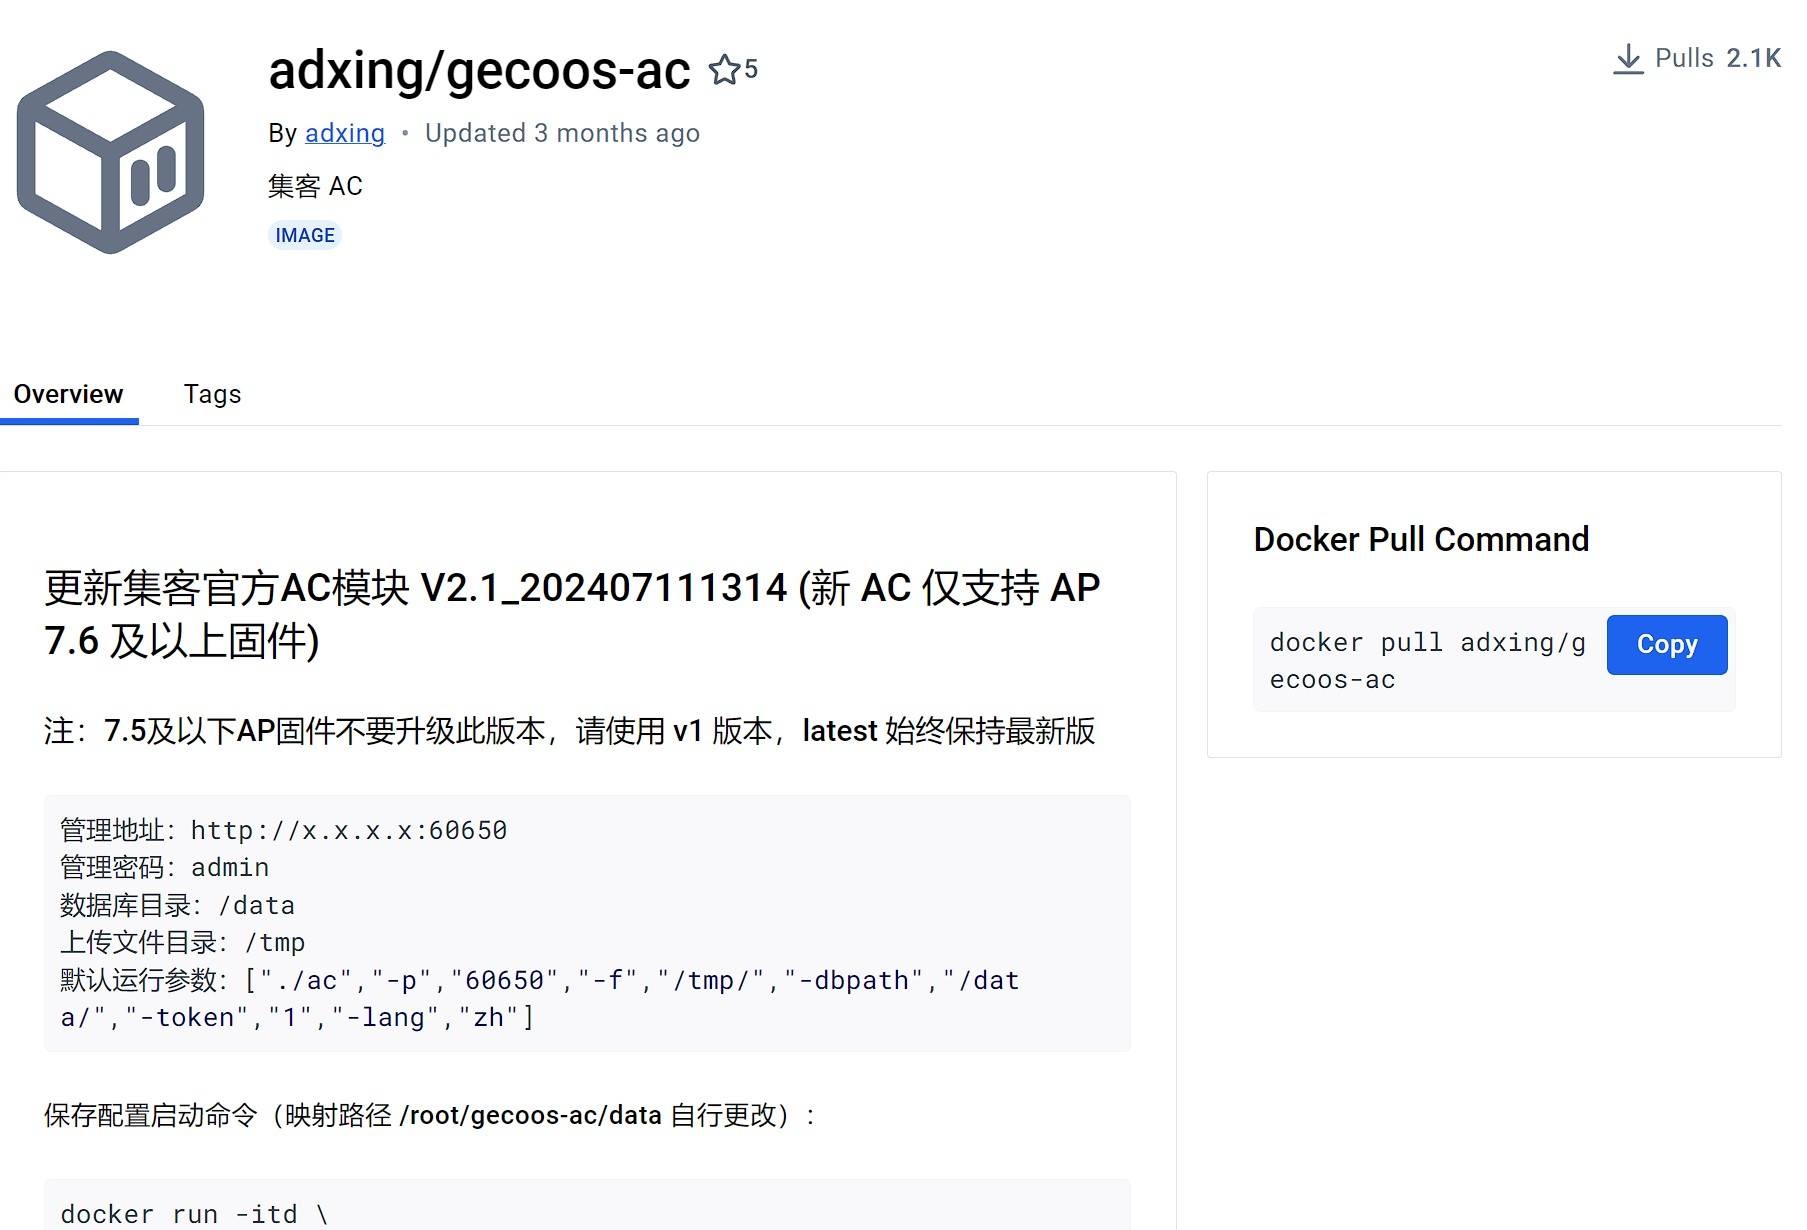
Task: Click the star icon next to repository name
Action: pyautogui.click(x=724, y=70)
